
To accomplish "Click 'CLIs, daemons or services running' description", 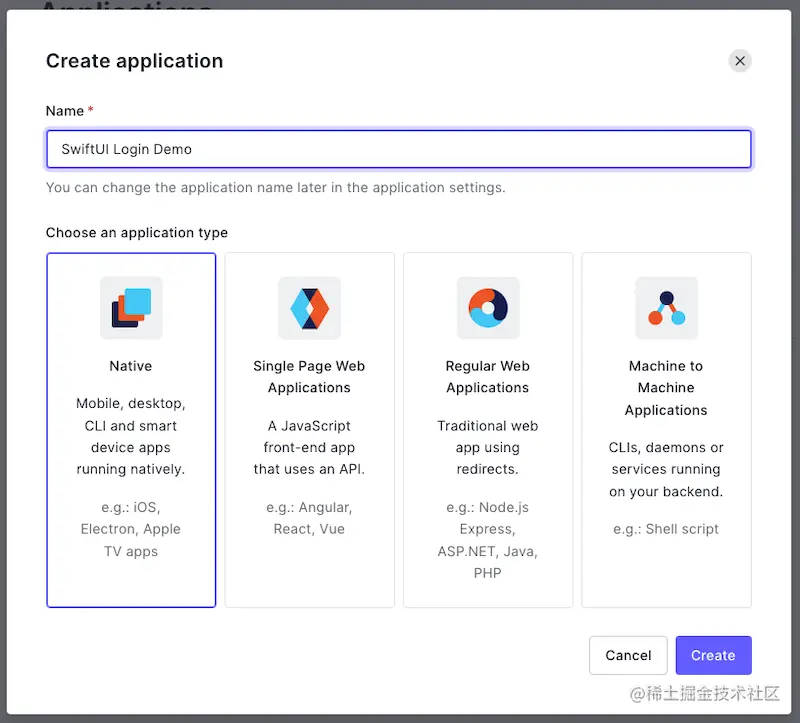I will 666,469.
